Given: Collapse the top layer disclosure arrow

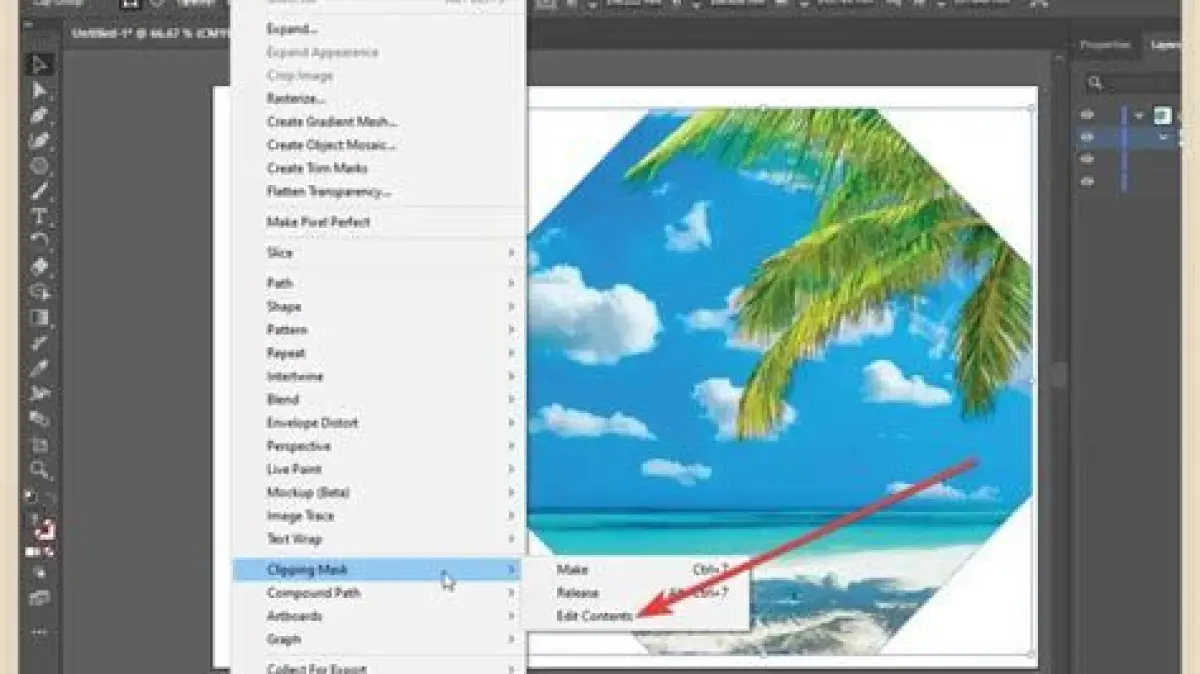Looking at the screenshot, I should tap(1139, 115).
